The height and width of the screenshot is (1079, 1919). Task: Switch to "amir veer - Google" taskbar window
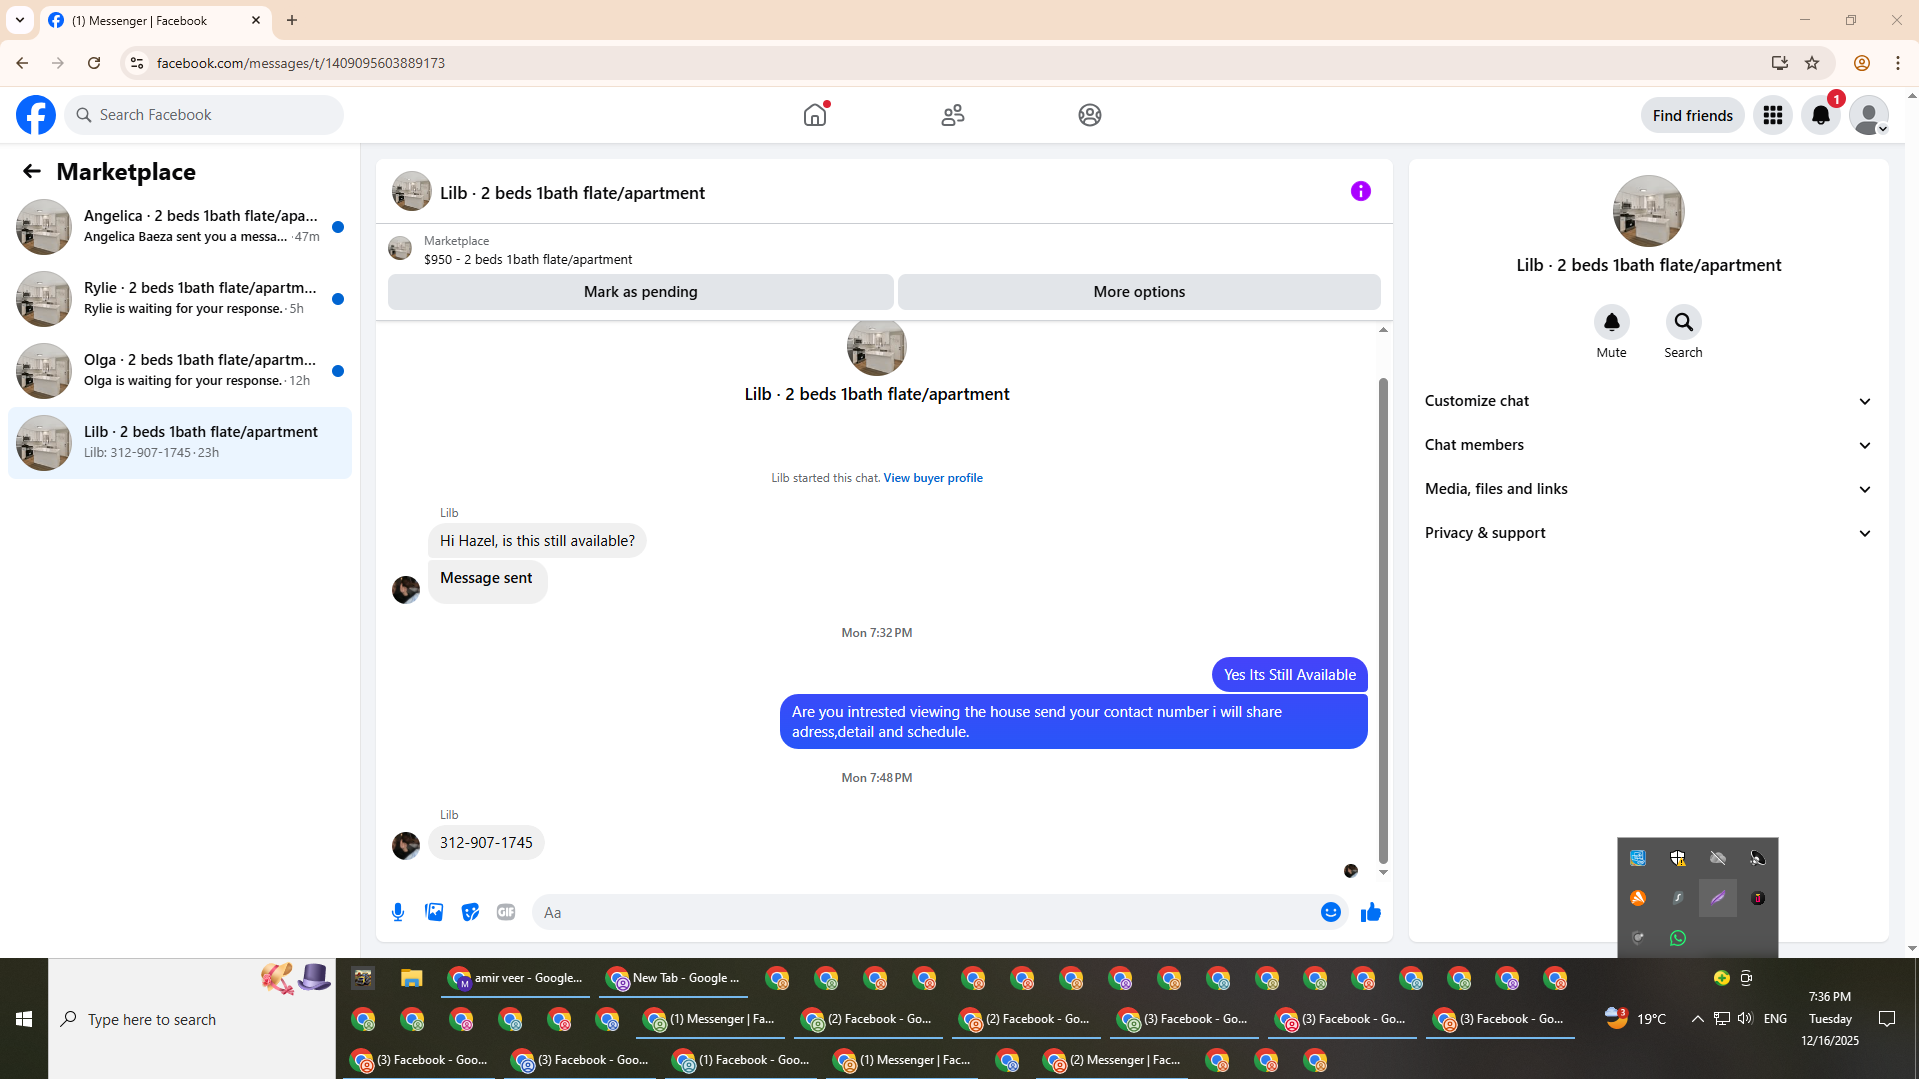click(516, 978)
